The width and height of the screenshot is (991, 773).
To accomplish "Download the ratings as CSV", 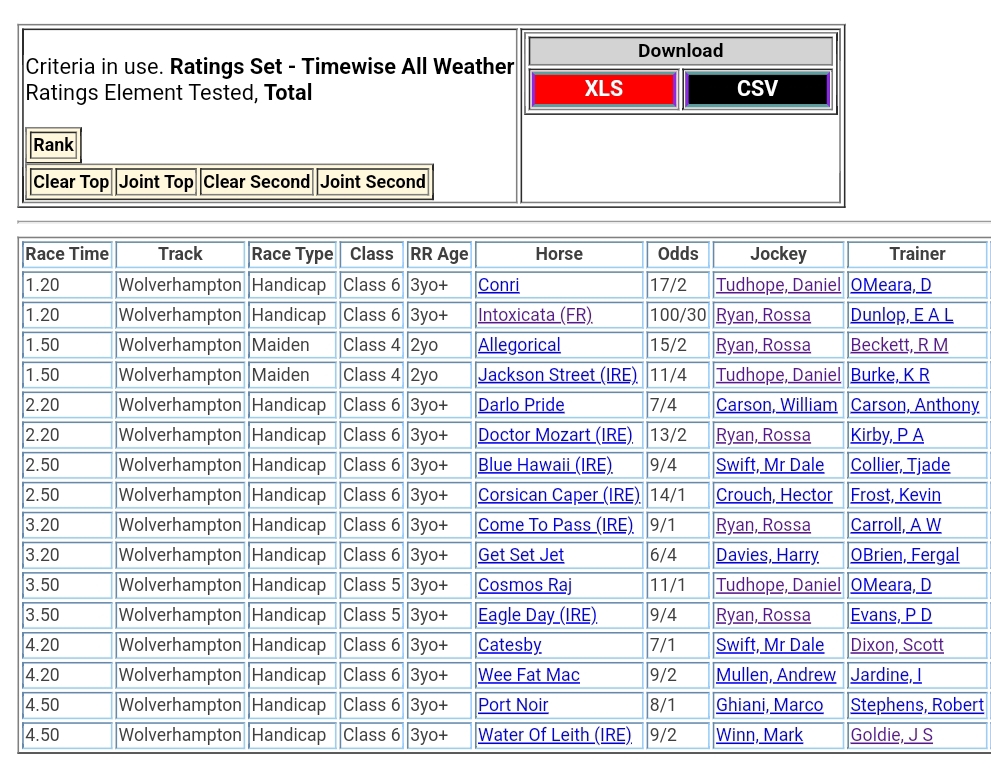I will 757,89.
